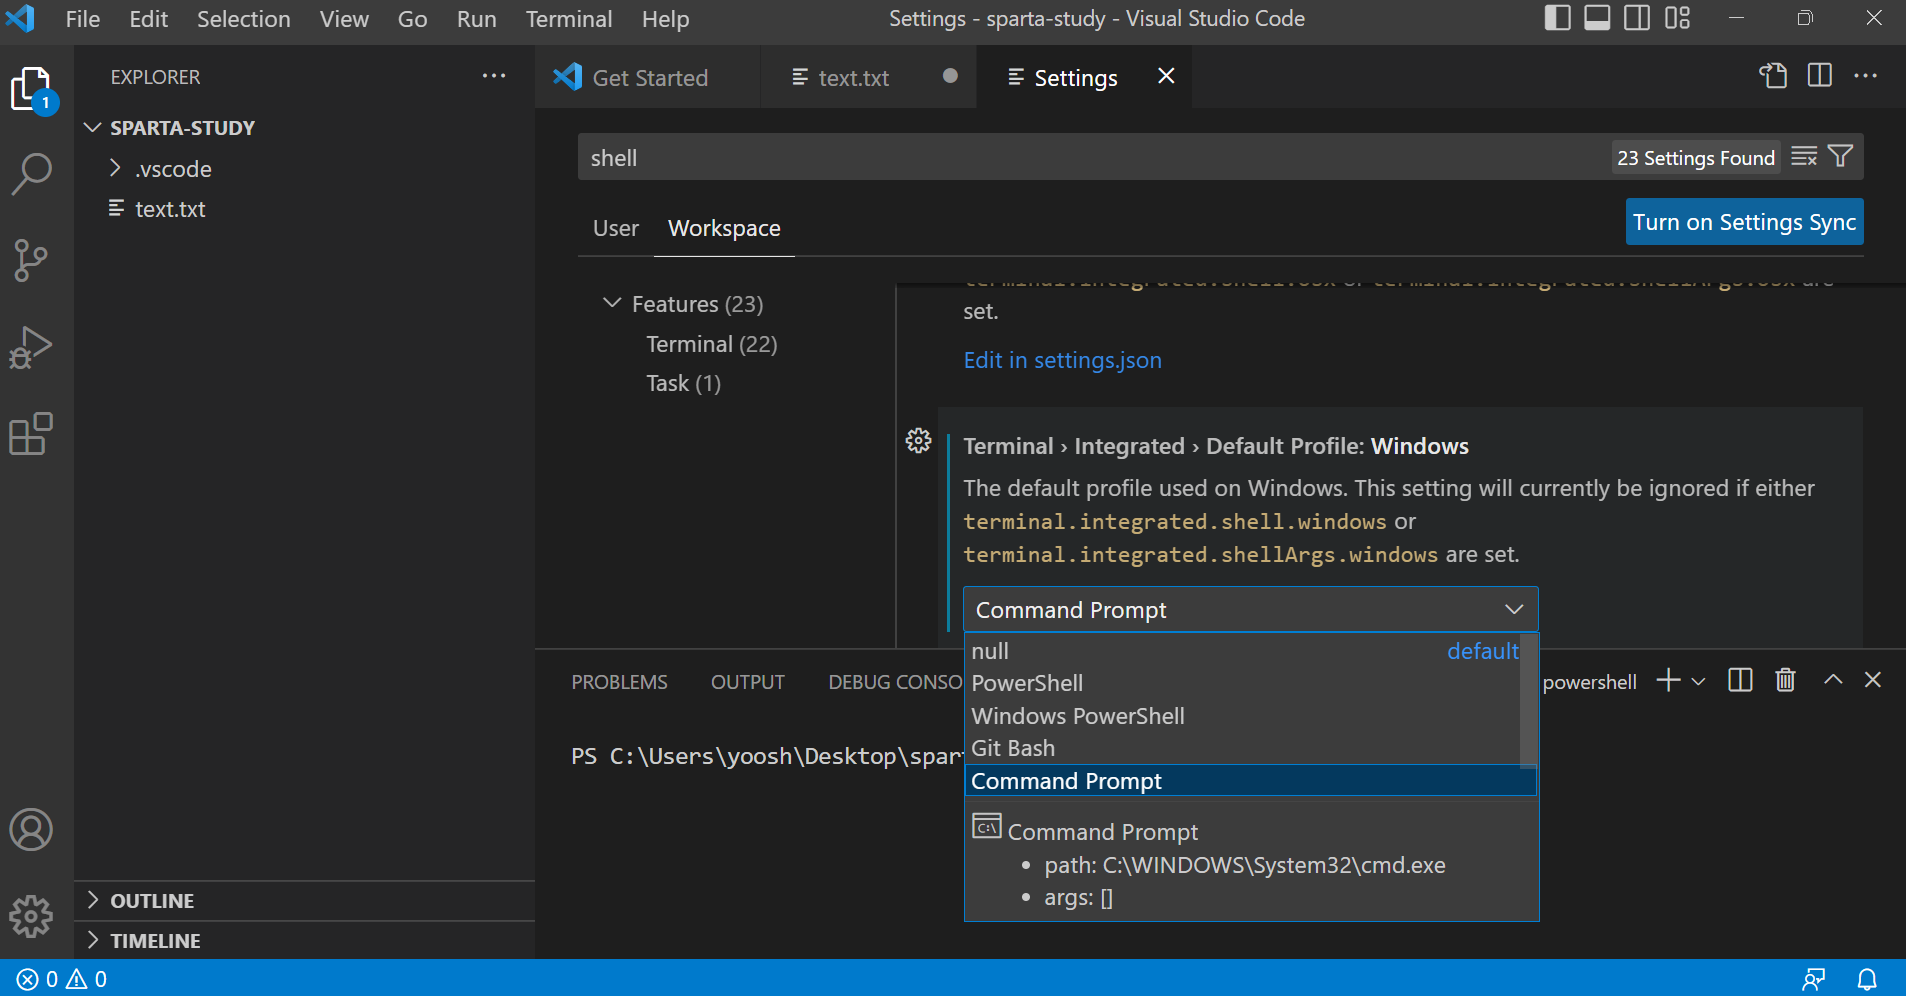Show the OUTPUT panel tab
The width and height of the screenshot is (1906, 996).
point(748,682)
